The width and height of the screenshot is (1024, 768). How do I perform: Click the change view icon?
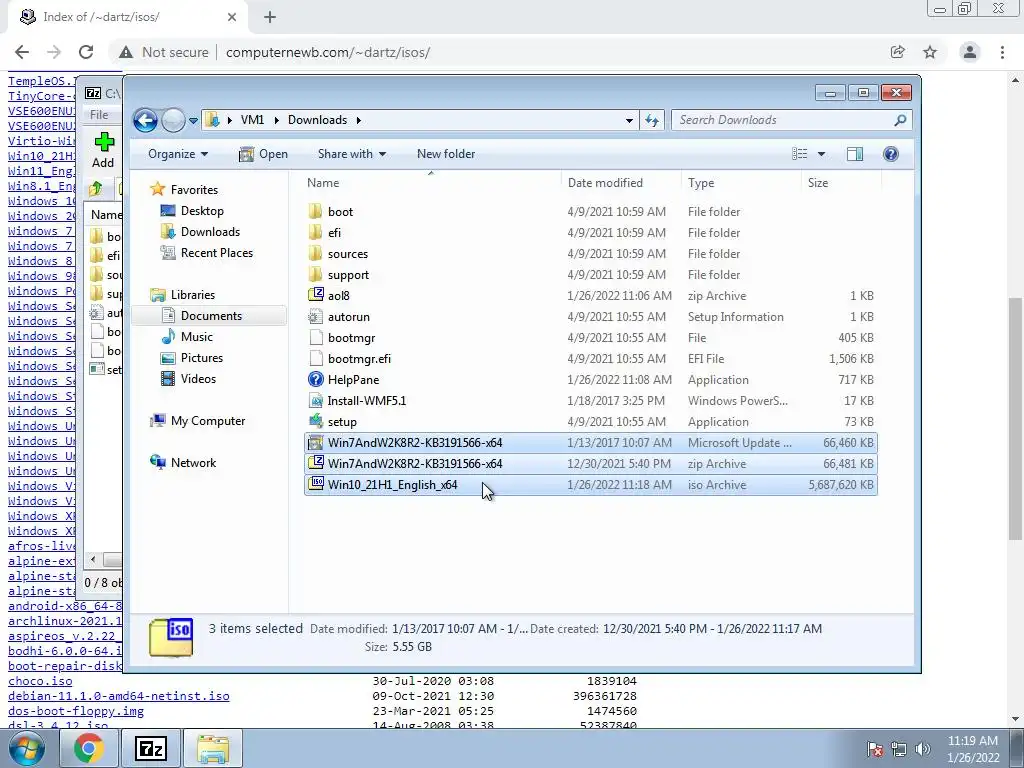(800, 154)
